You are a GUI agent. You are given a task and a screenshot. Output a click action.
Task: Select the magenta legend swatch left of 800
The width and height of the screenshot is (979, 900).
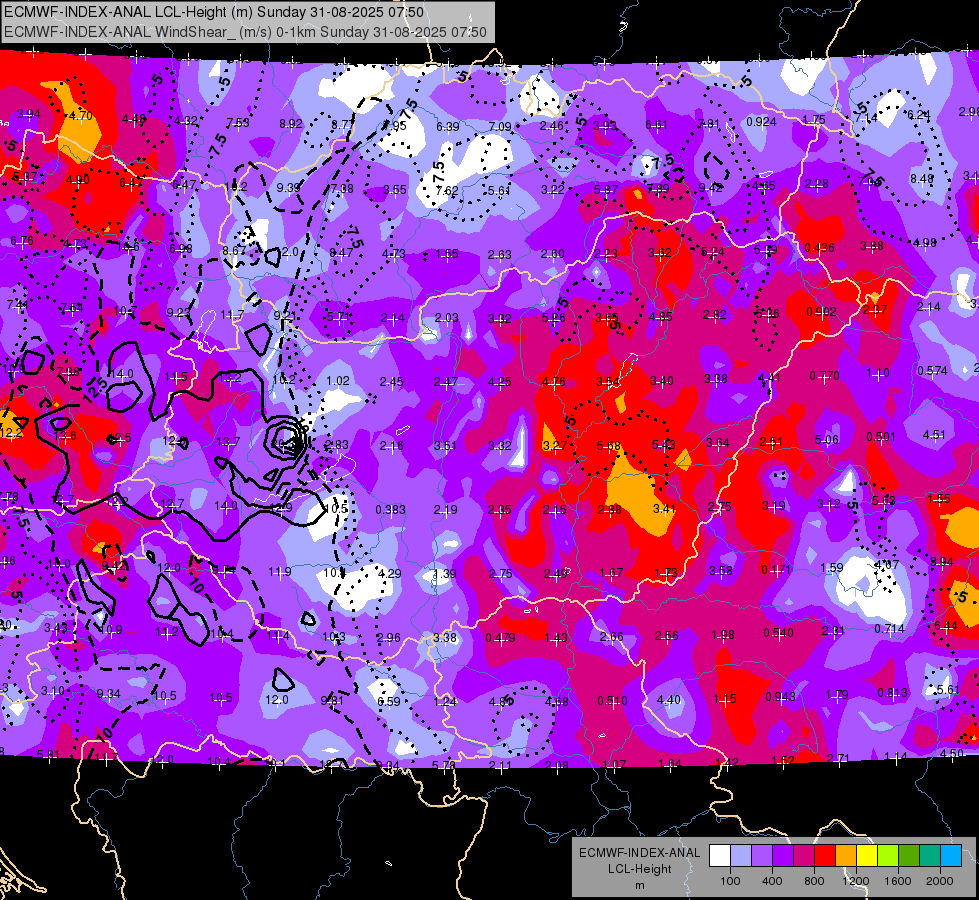click(804, 855)
